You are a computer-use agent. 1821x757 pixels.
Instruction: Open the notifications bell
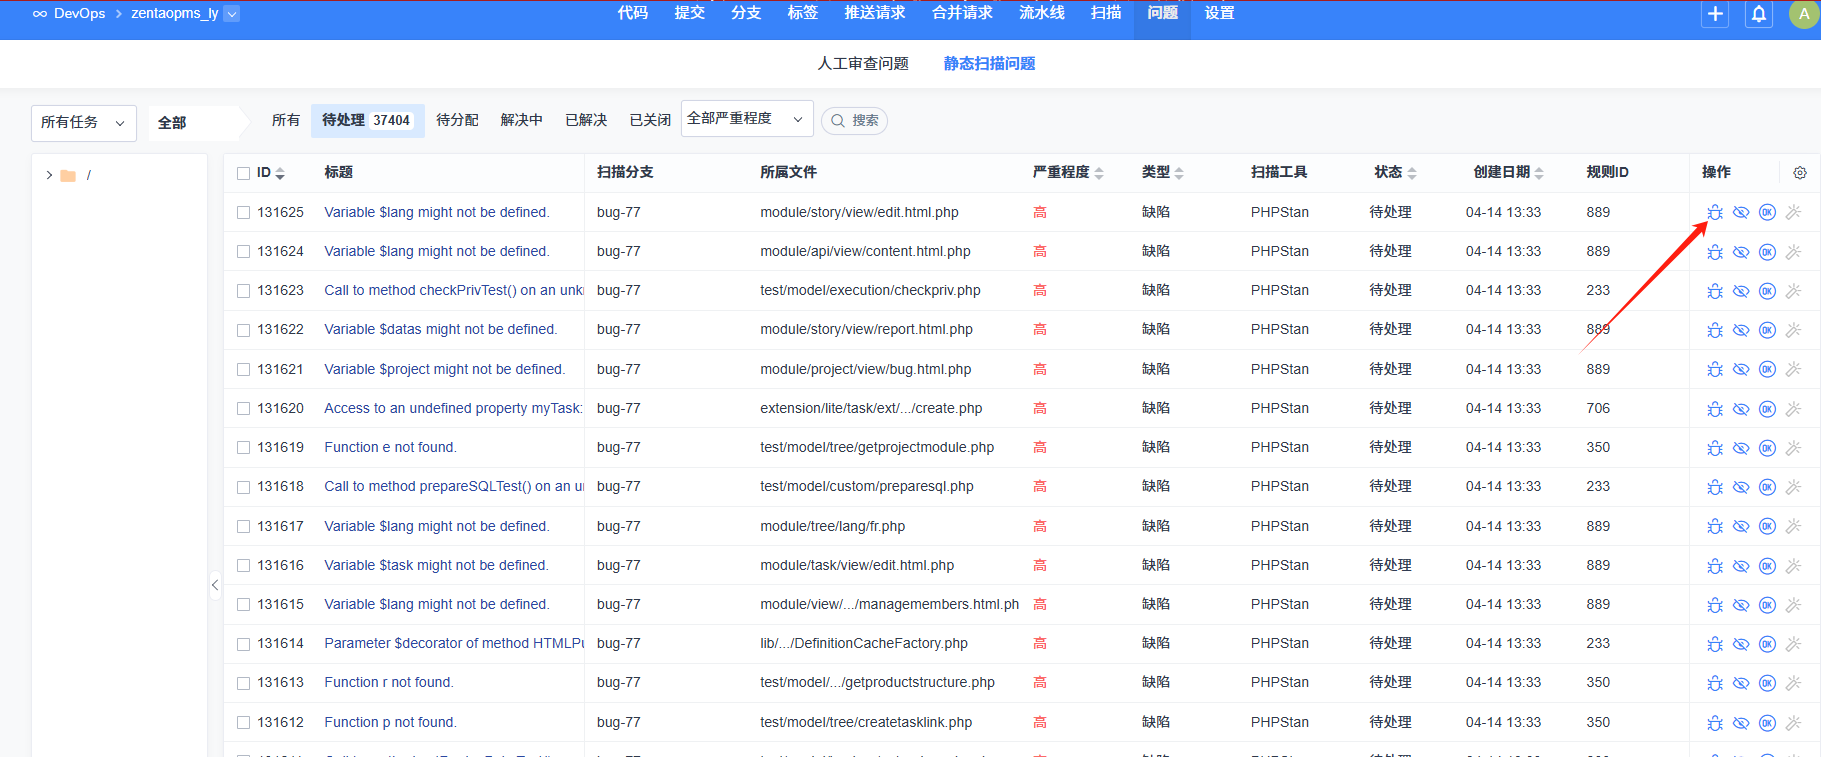(1758, 14)
